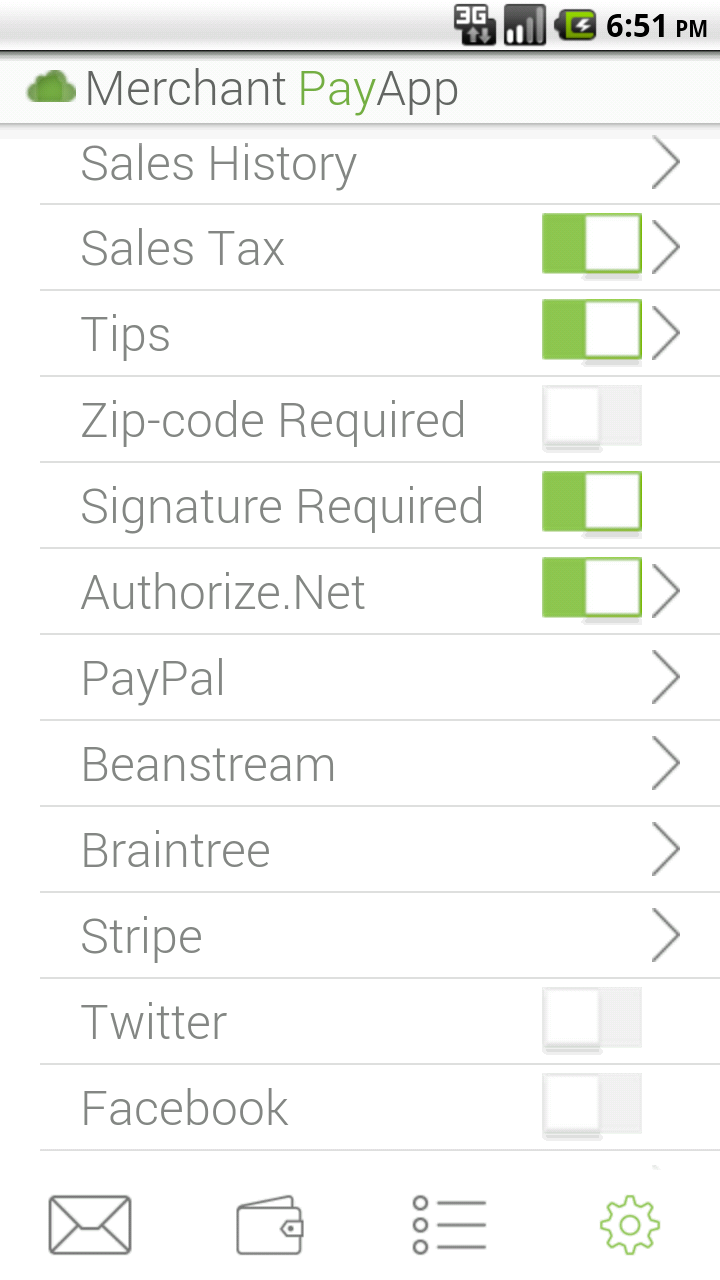720x1280 pixels.
Task: Tap the Merchant PayApp title text
Action: click(x=272, y=89)
